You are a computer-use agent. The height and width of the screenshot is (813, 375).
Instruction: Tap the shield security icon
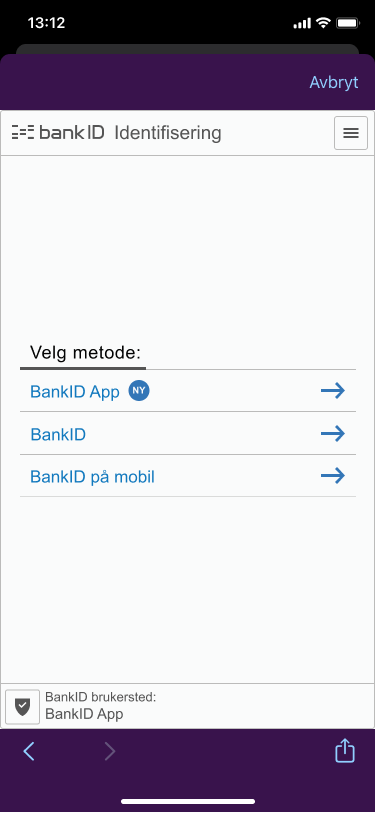point(22,706)
